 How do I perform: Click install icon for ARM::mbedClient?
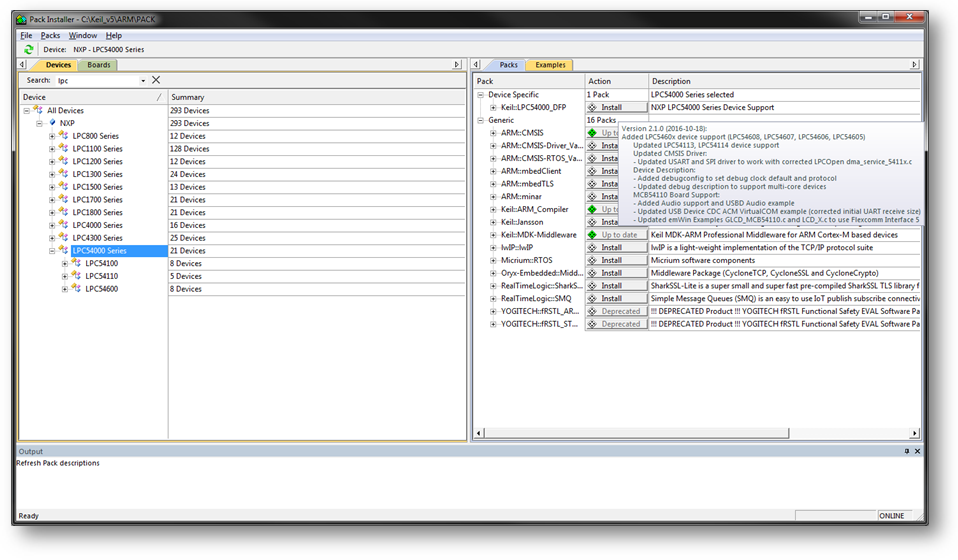coord(592,171)
